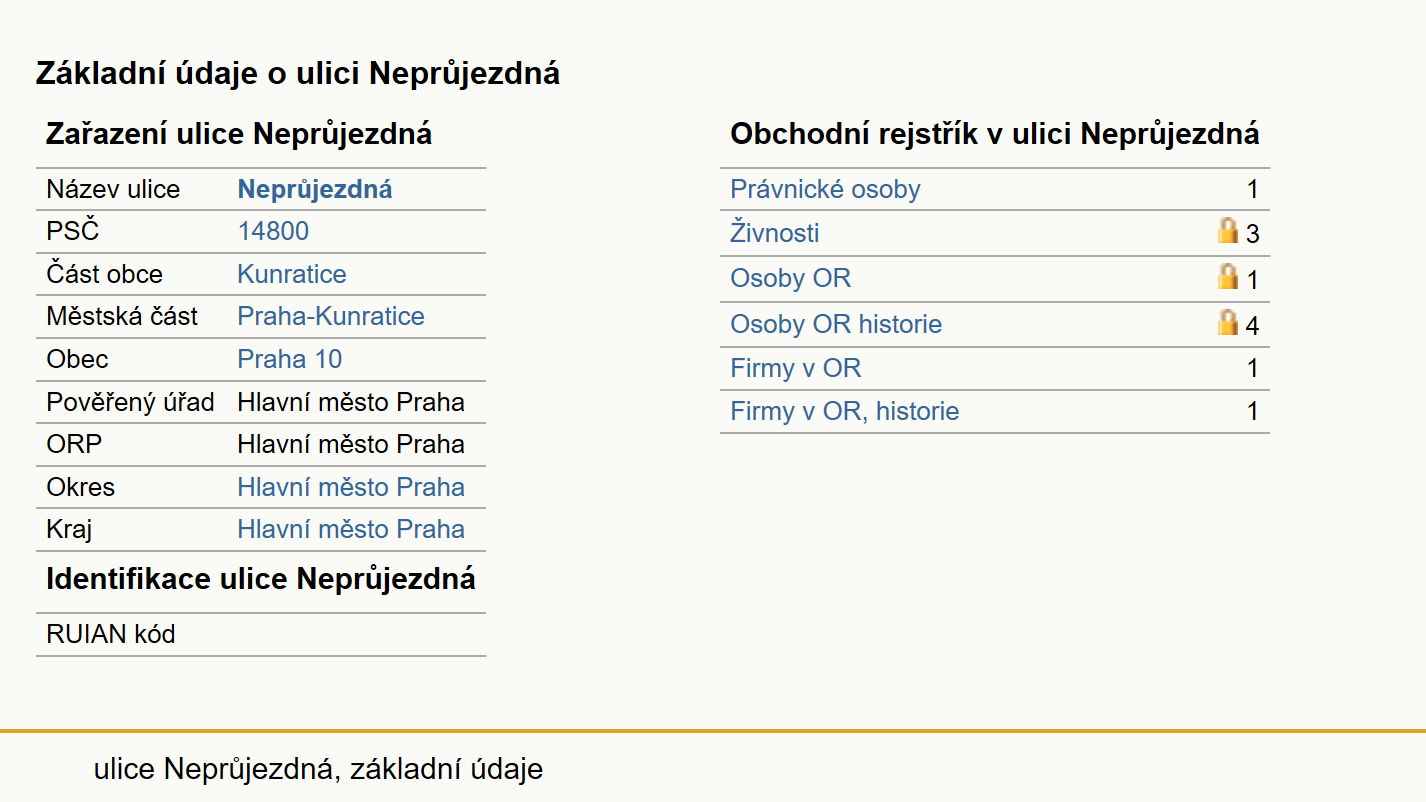Click the Identifikace ulice Neprůjezdná heading

[261, 579]
